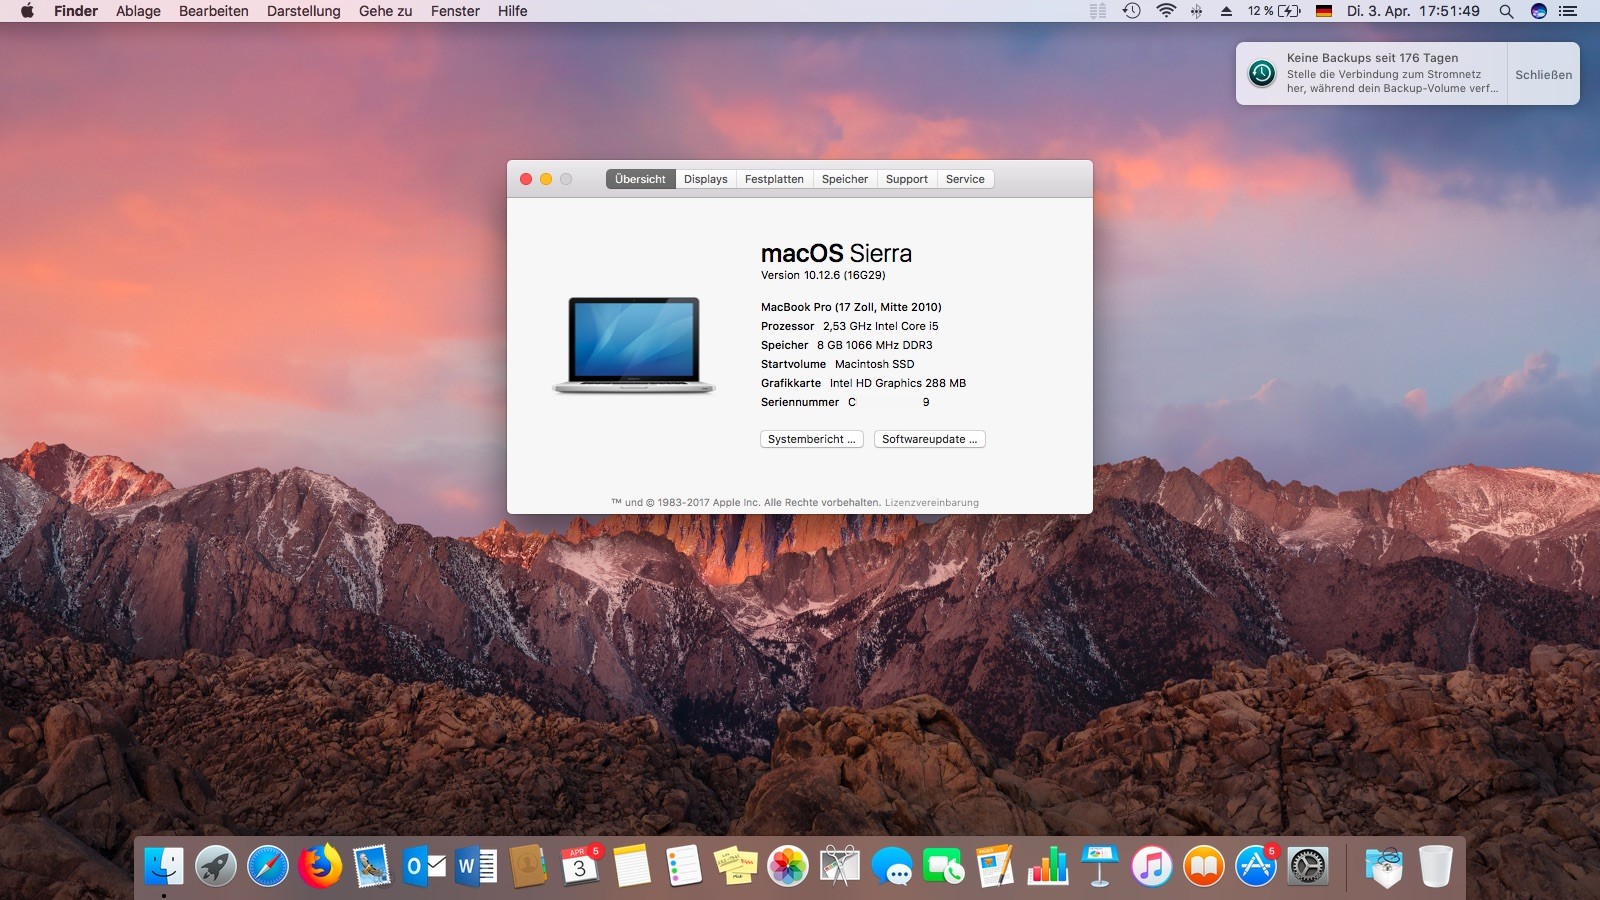1600x900 pixels.
Task: Open Microsoft Word from the Dock
Action: coord(476,866)
